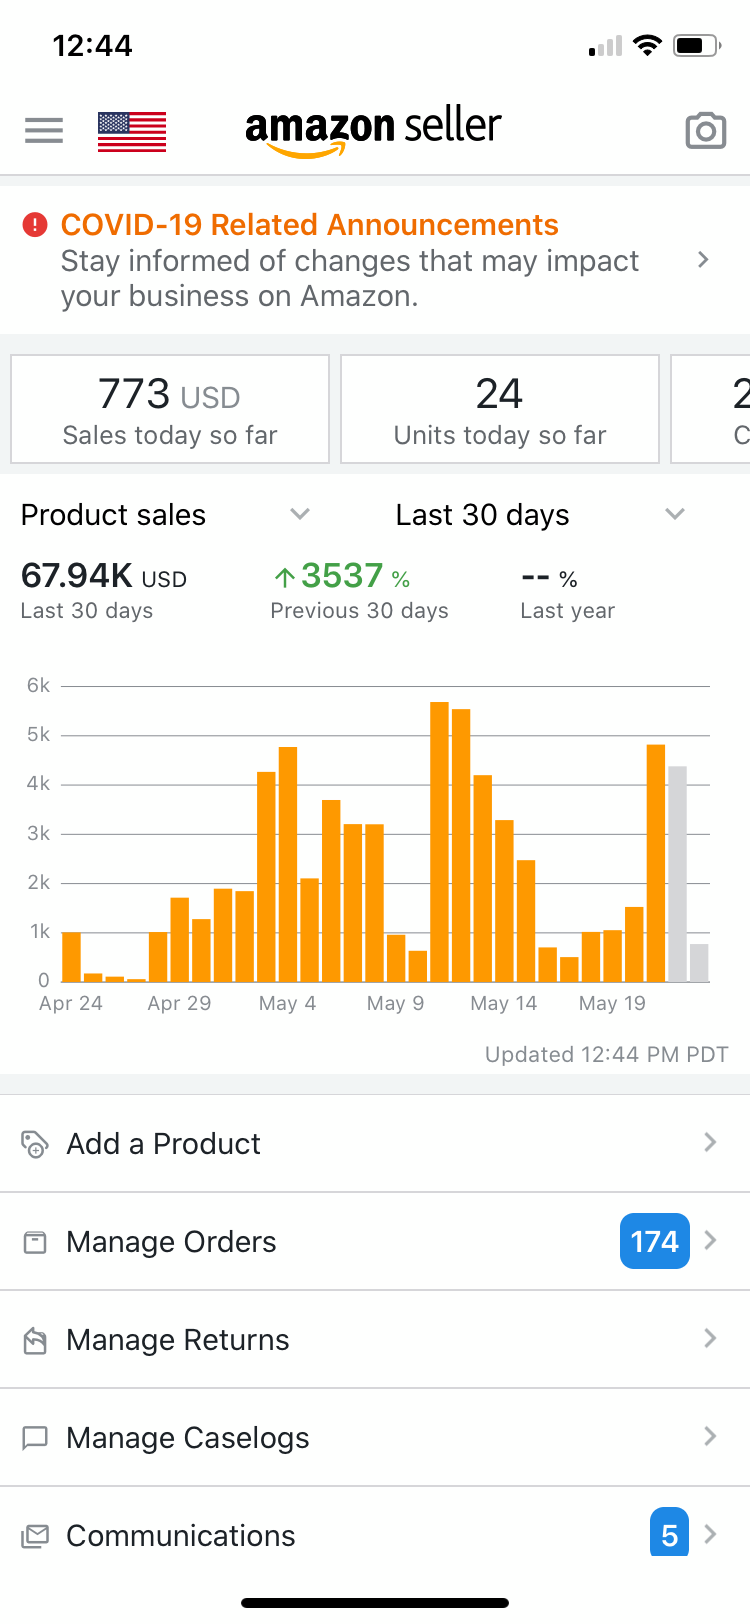
Task: Open the camera scanner icon
Action: (x=705, y=131)
